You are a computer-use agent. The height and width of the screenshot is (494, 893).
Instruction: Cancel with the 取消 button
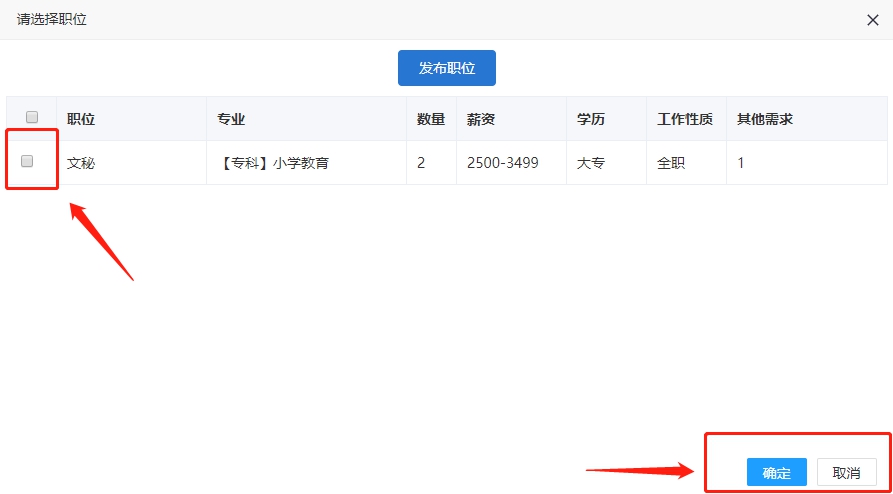point(846,473)
